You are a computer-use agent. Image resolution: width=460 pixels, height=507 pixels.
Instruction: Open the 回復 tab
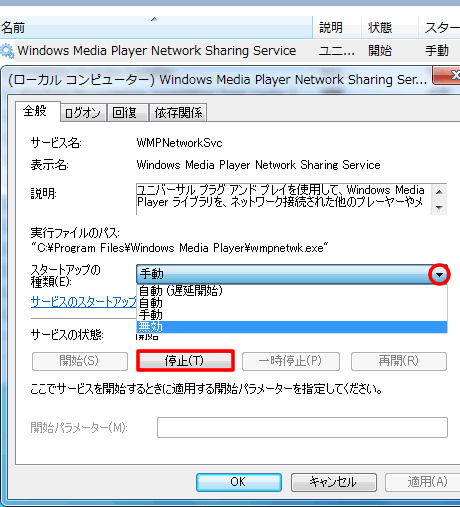pos(127,113)
